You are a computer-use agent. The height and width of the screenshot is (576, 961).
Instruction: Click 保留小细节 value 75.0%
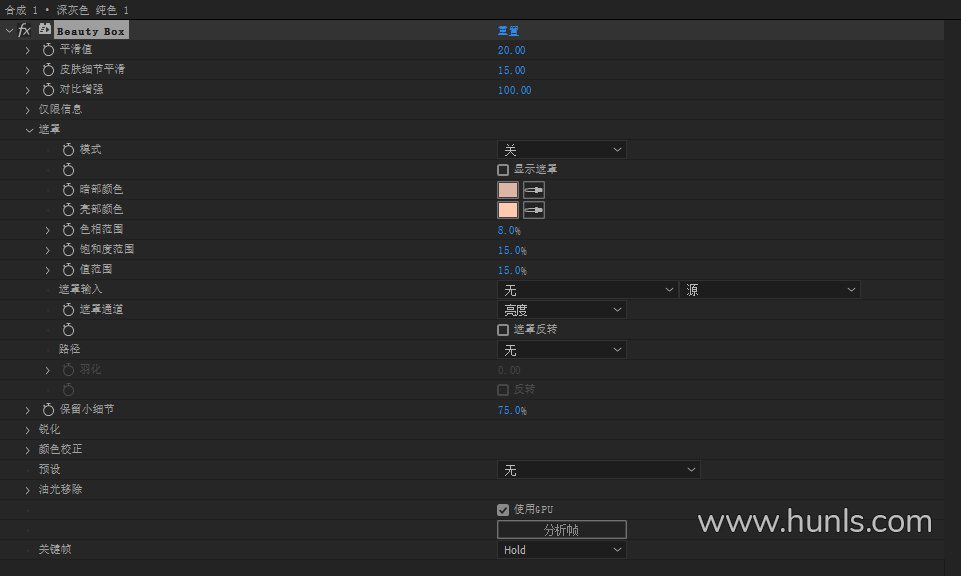pyautogui.click(x=512, y=410)
